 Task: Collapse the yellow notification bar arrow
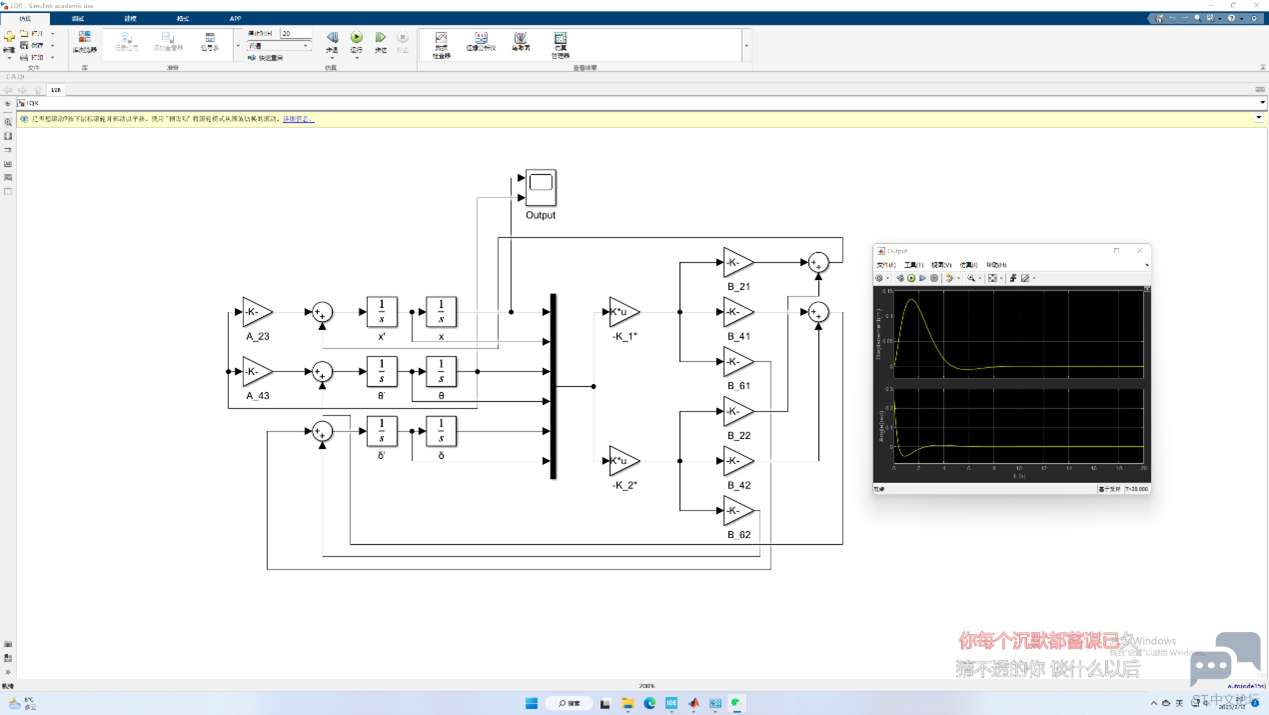pyautogui.click(x=1259, y=118)
